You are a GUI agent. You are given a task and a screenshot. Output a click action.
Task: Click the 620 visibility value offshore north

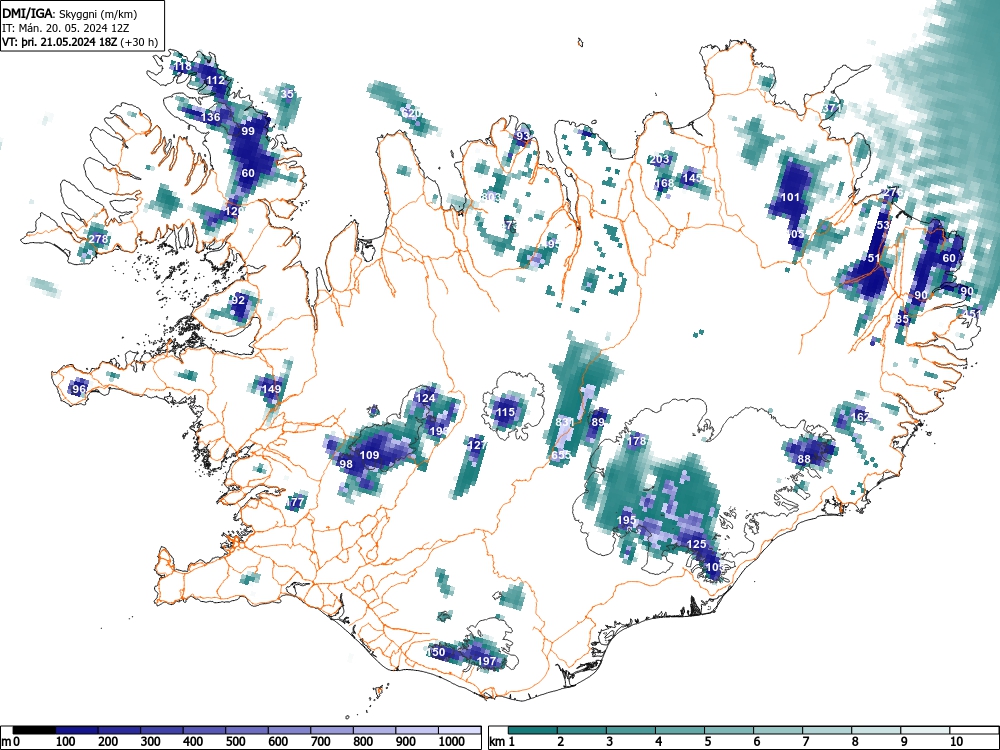[412, 113]
